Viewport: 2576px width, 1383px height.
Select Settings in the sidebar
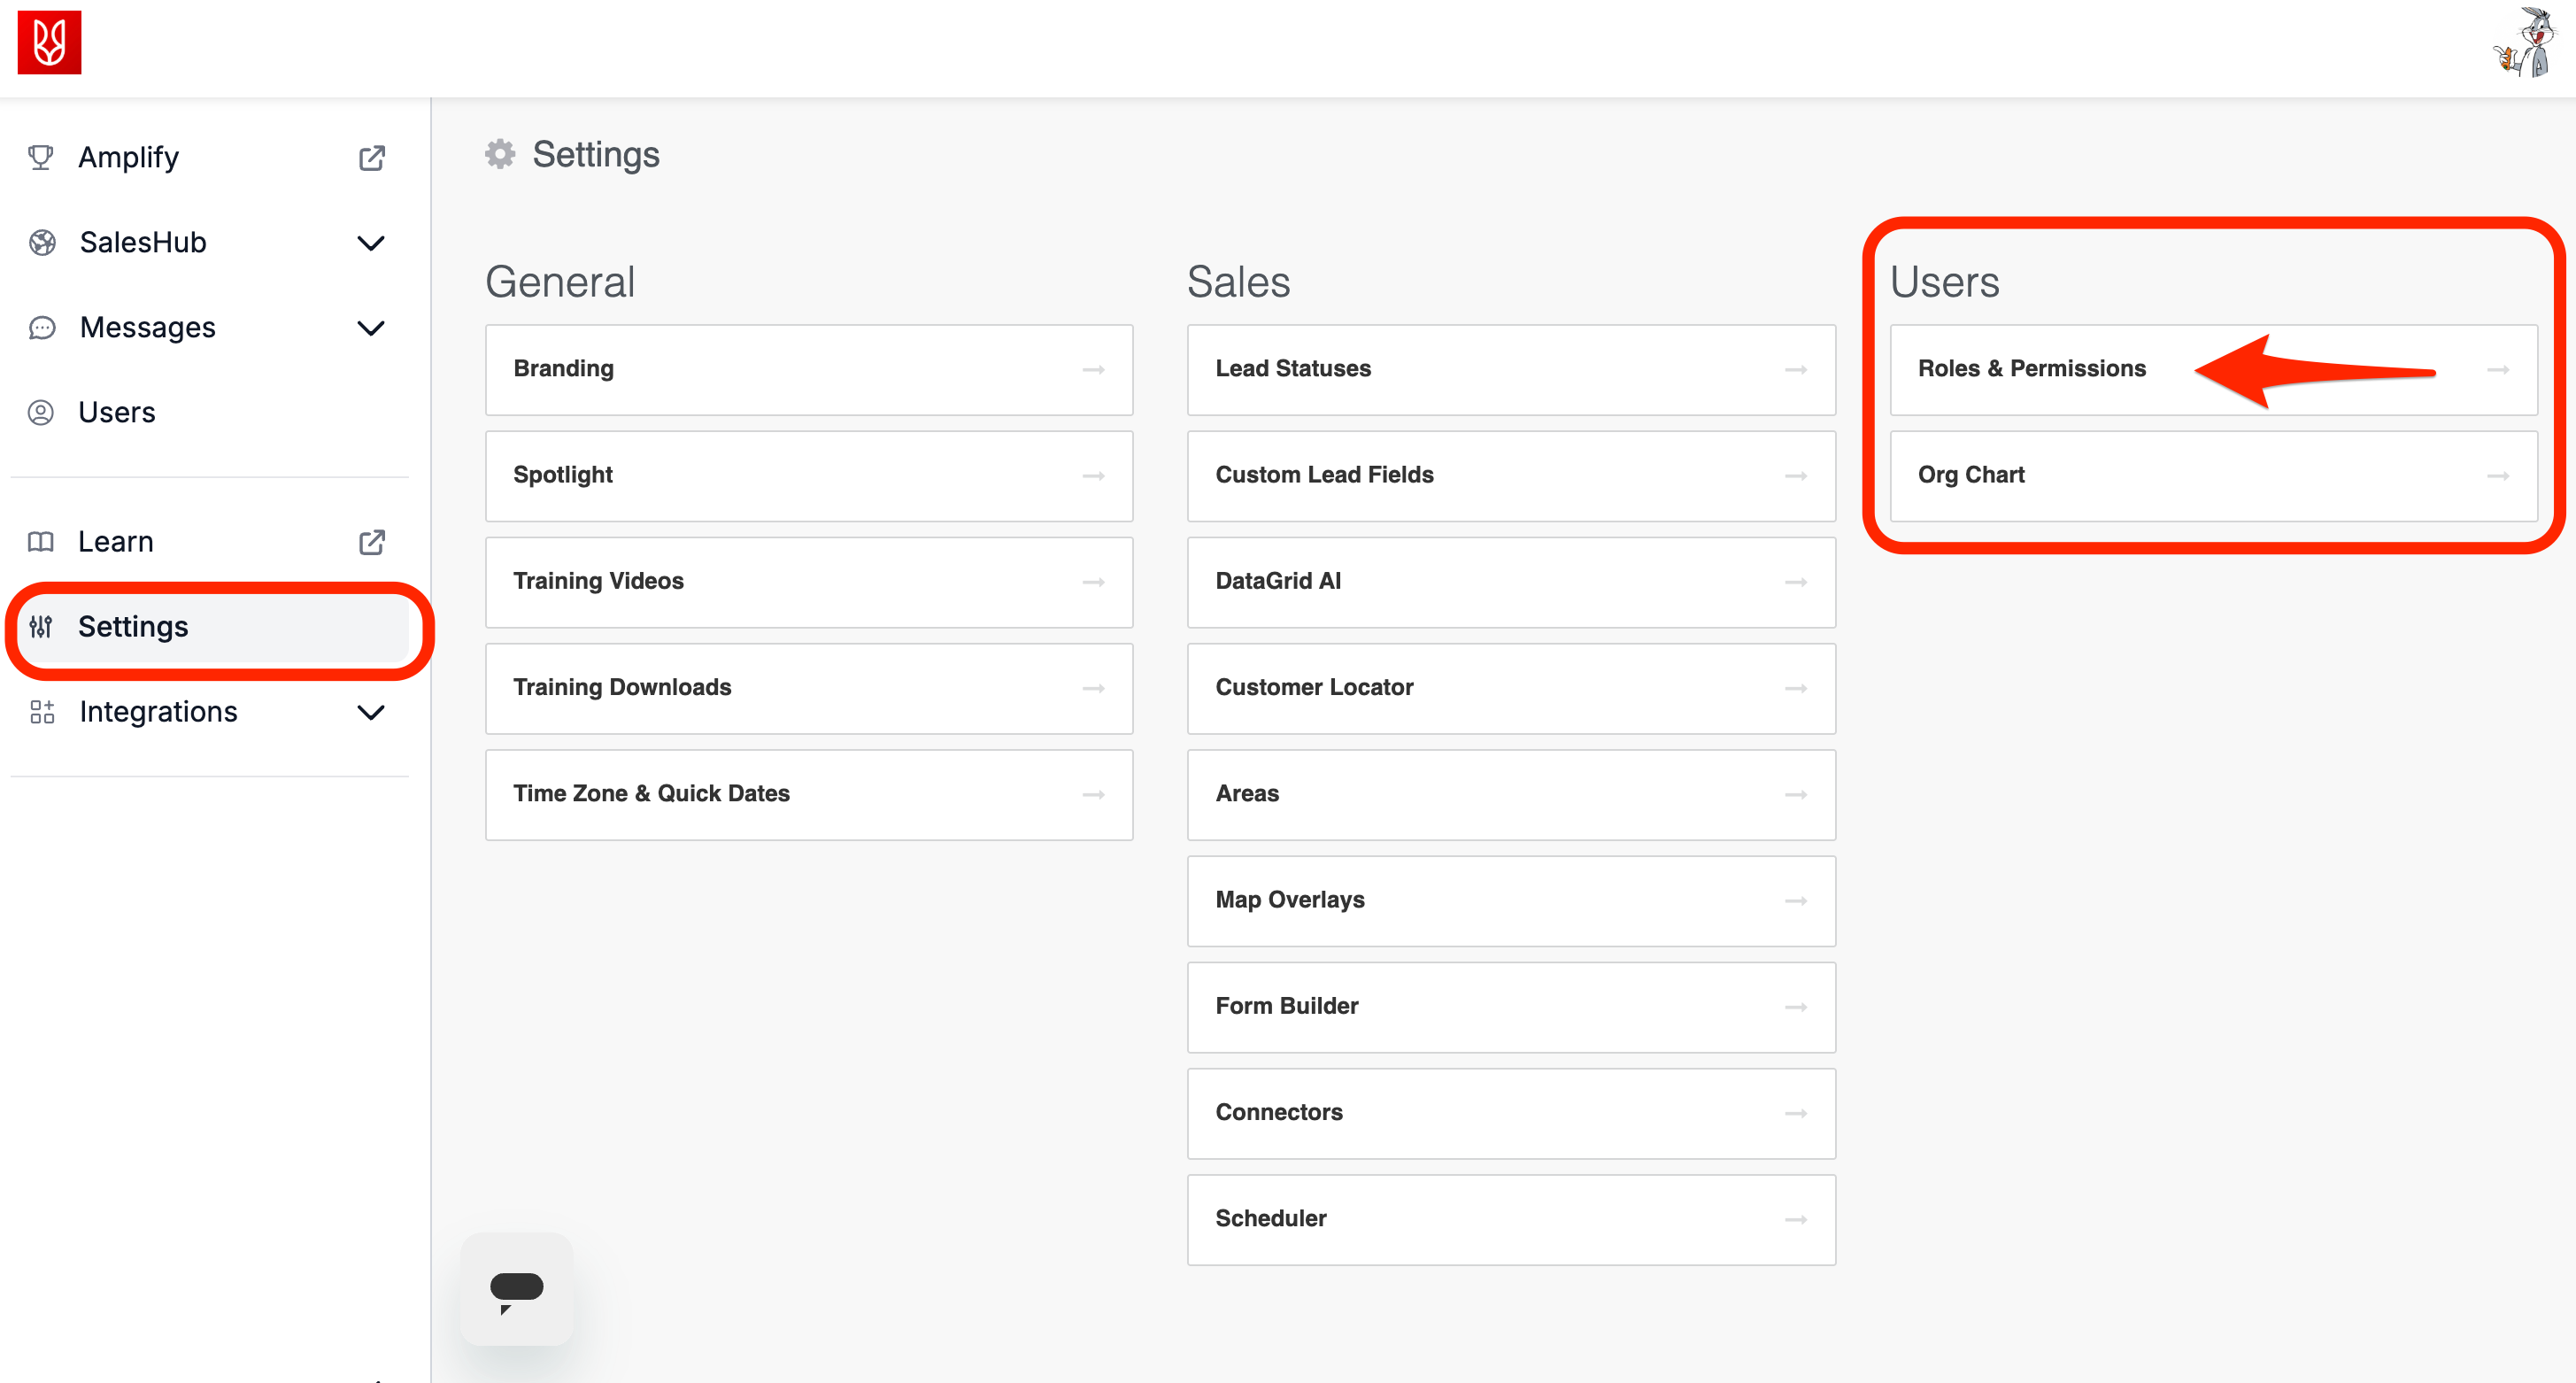coord(133,626)
